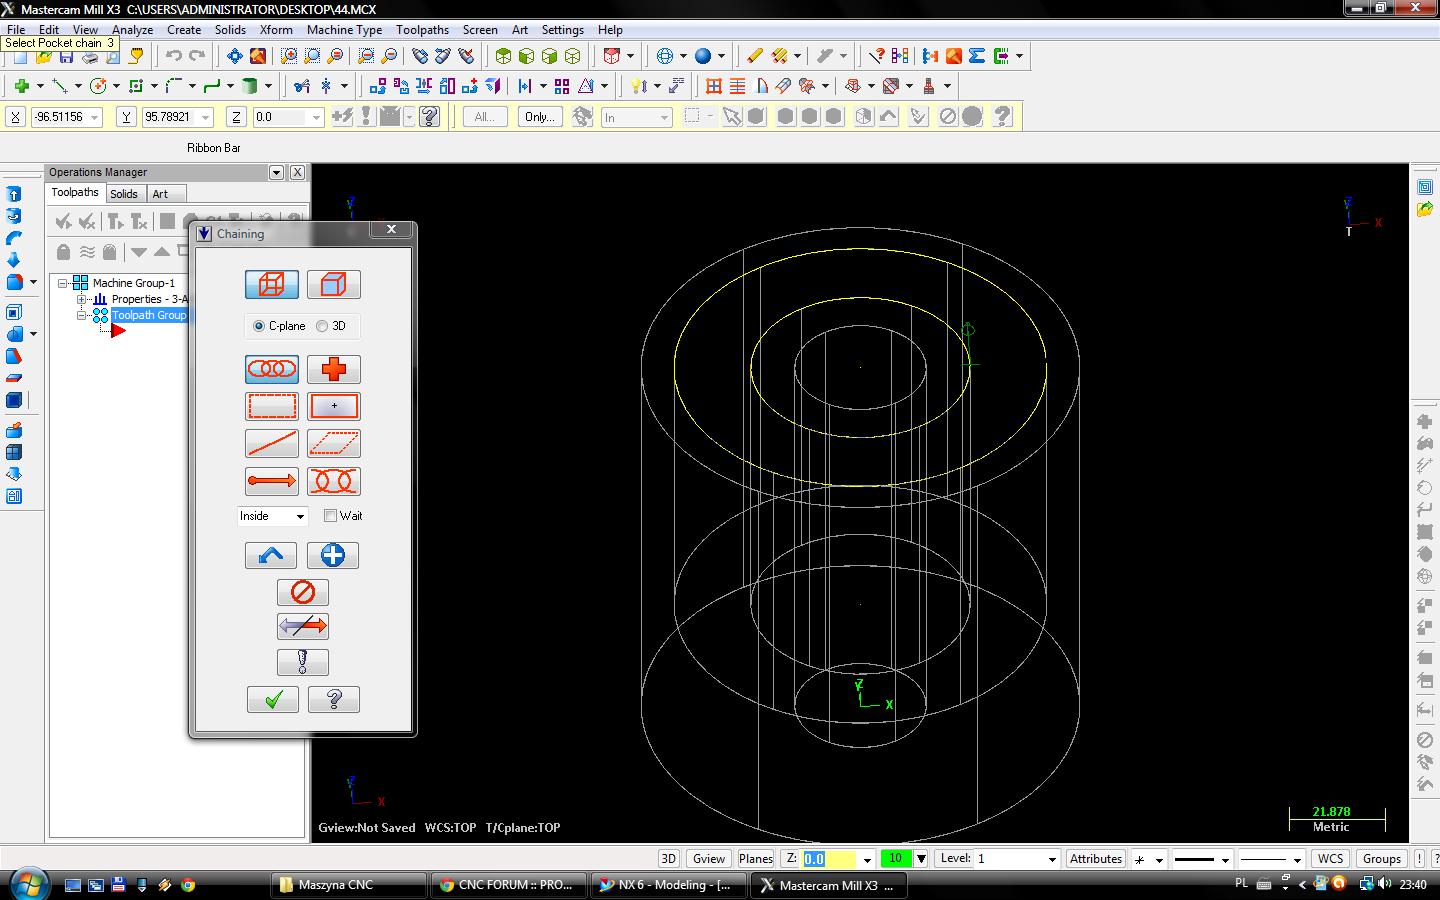Click the blue shaded sphere icon
The height and width of the screenshot is (900, 1440).
click(x=703, y=56)
